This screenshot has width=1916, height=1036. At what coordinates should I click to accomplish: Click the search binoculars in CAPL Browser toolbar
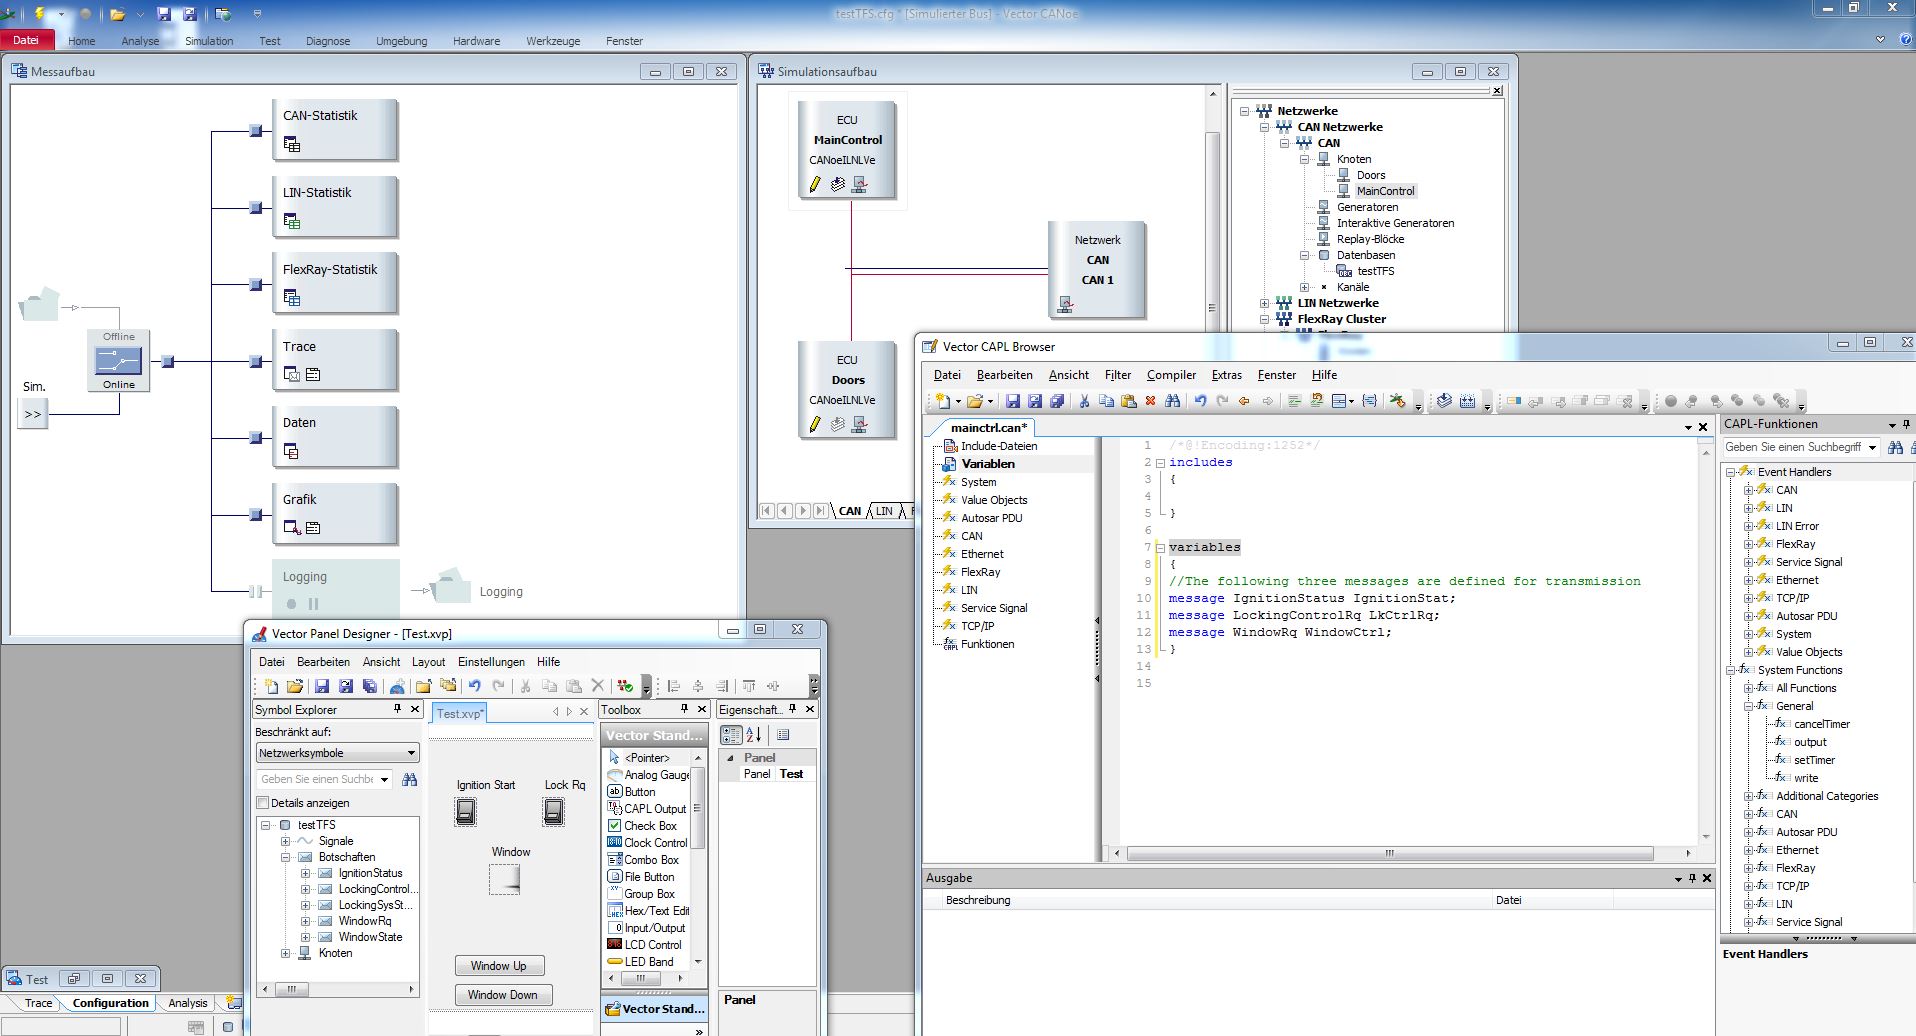coord(1173,400)
